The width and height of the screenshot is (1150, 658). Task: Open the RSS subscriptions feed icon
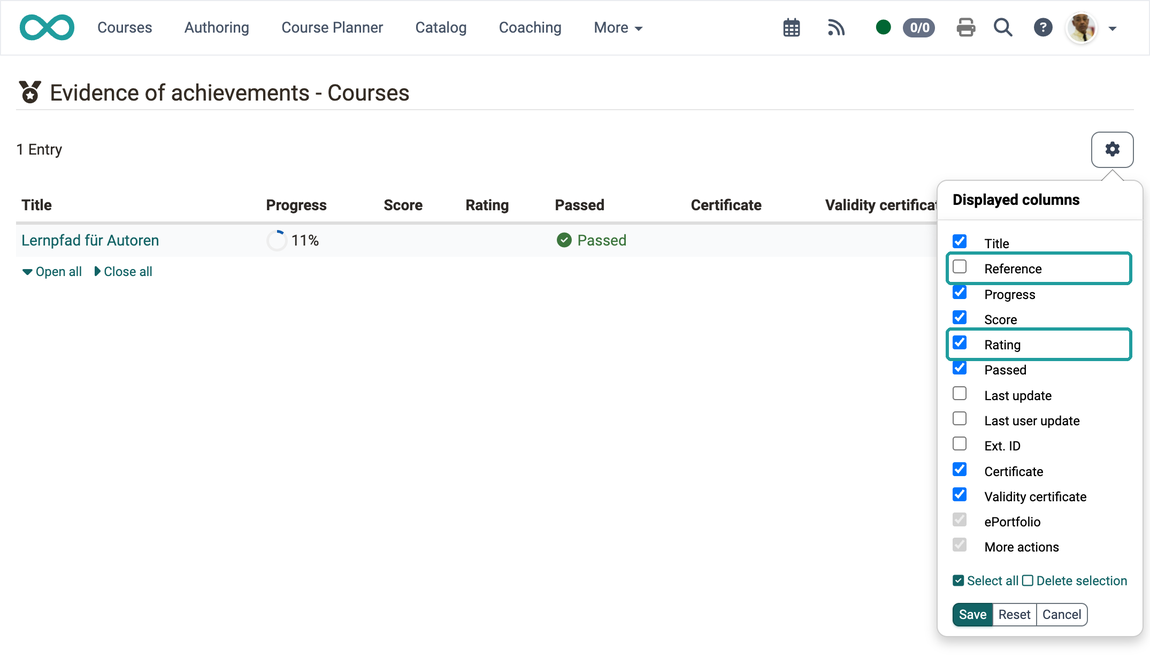836,28
